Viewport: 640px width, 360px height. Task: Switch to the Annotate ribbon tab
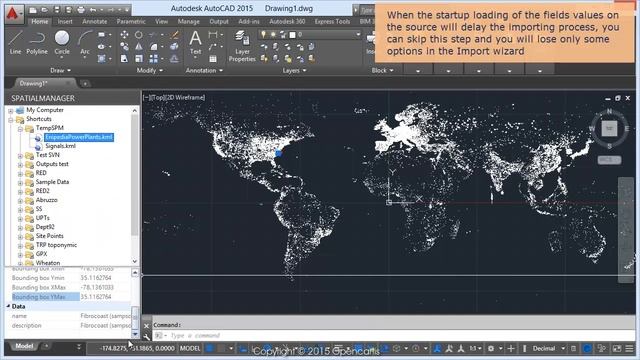95,21
